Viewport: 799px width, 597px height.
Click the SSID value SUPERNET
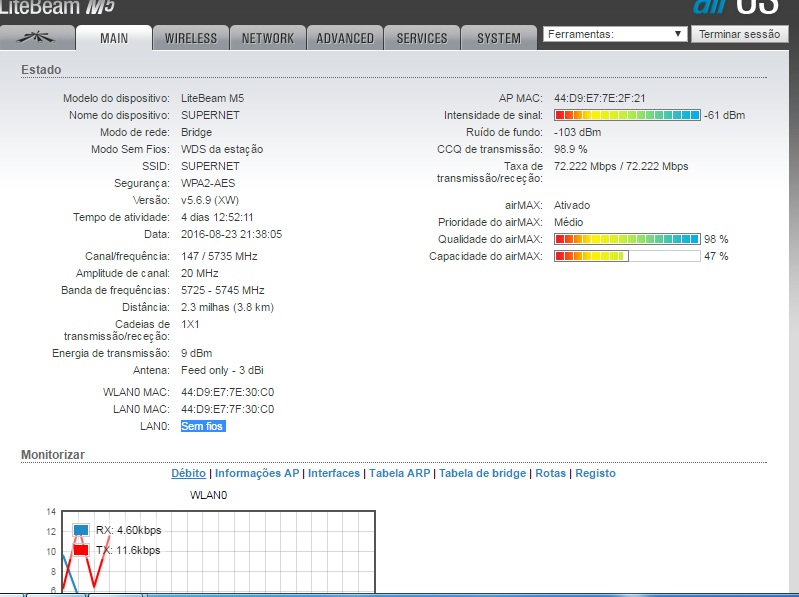pos(210,166)
